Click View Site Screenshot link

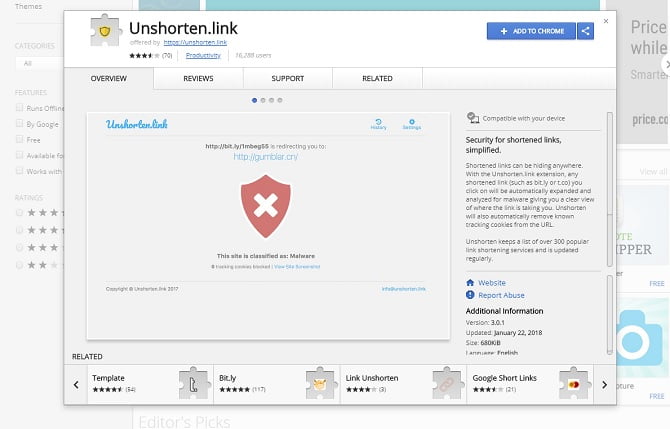[297, 267]
